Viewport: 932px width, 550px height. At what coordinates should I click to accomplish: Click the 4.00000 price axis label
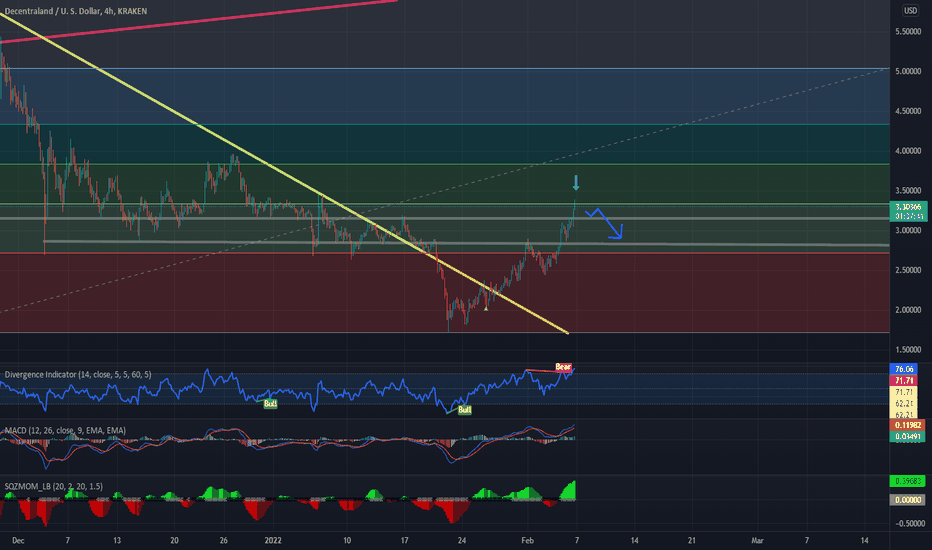click(x=908, y=151)
